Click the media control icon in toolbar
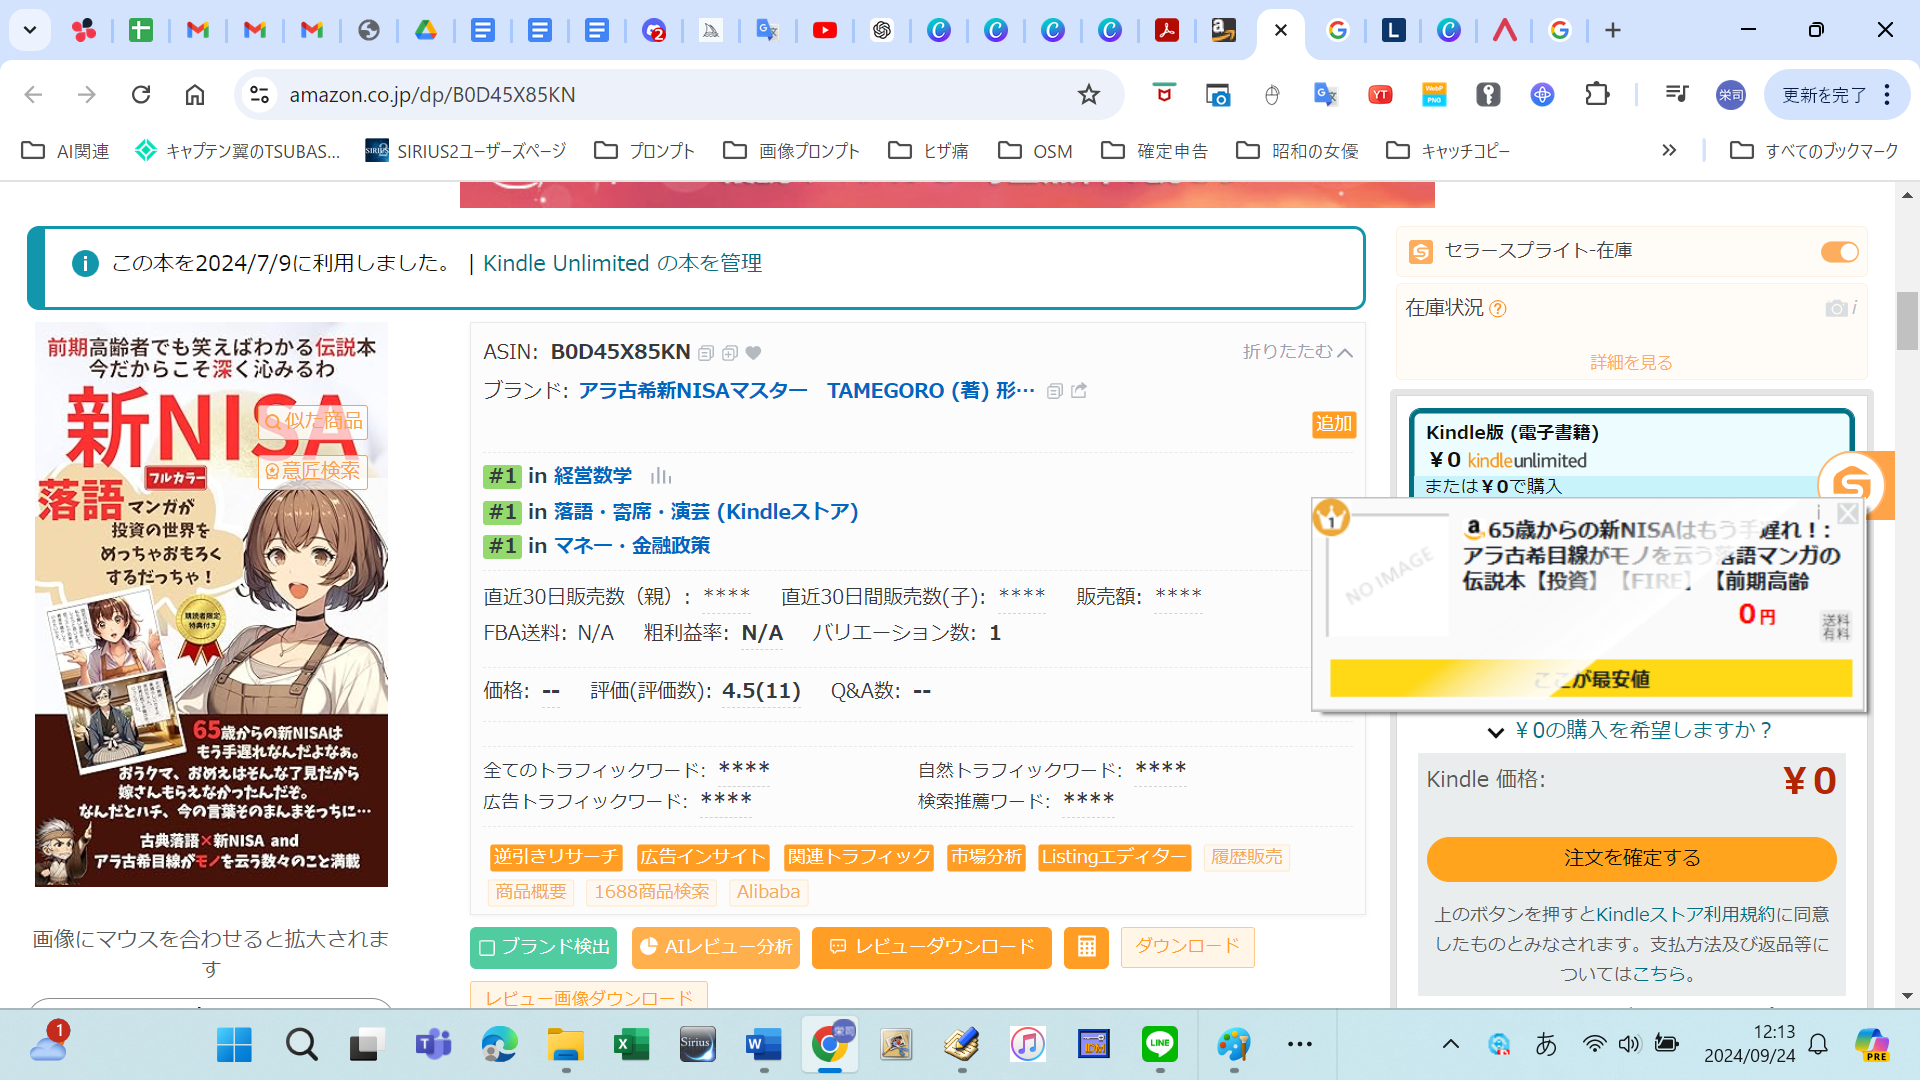 point(1677,94)
